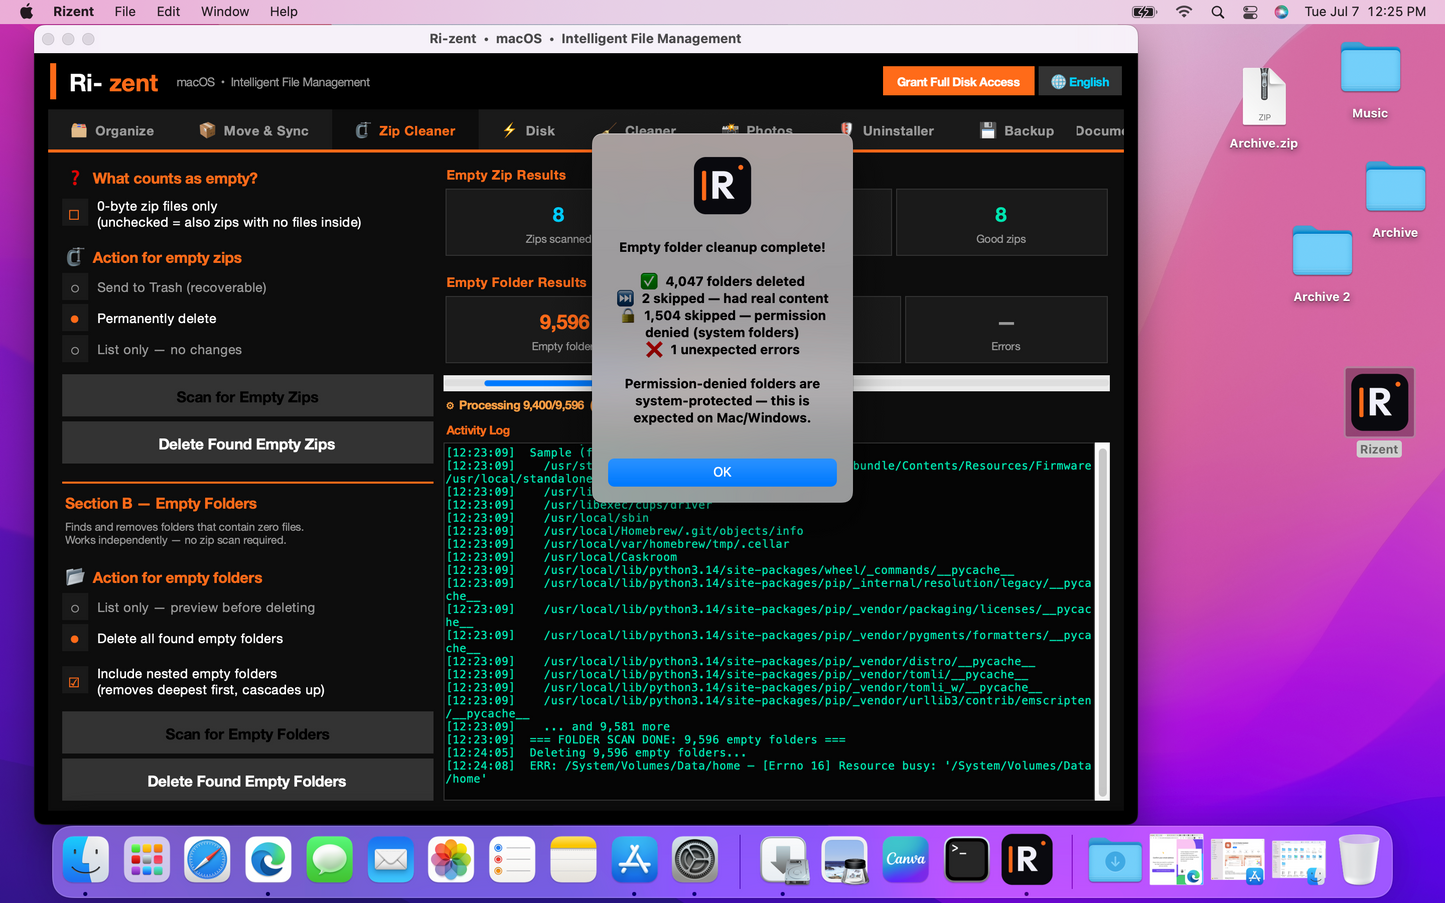
Task: Open Finder from the dock
Action: pyautogui.click(x=86, y=859)
